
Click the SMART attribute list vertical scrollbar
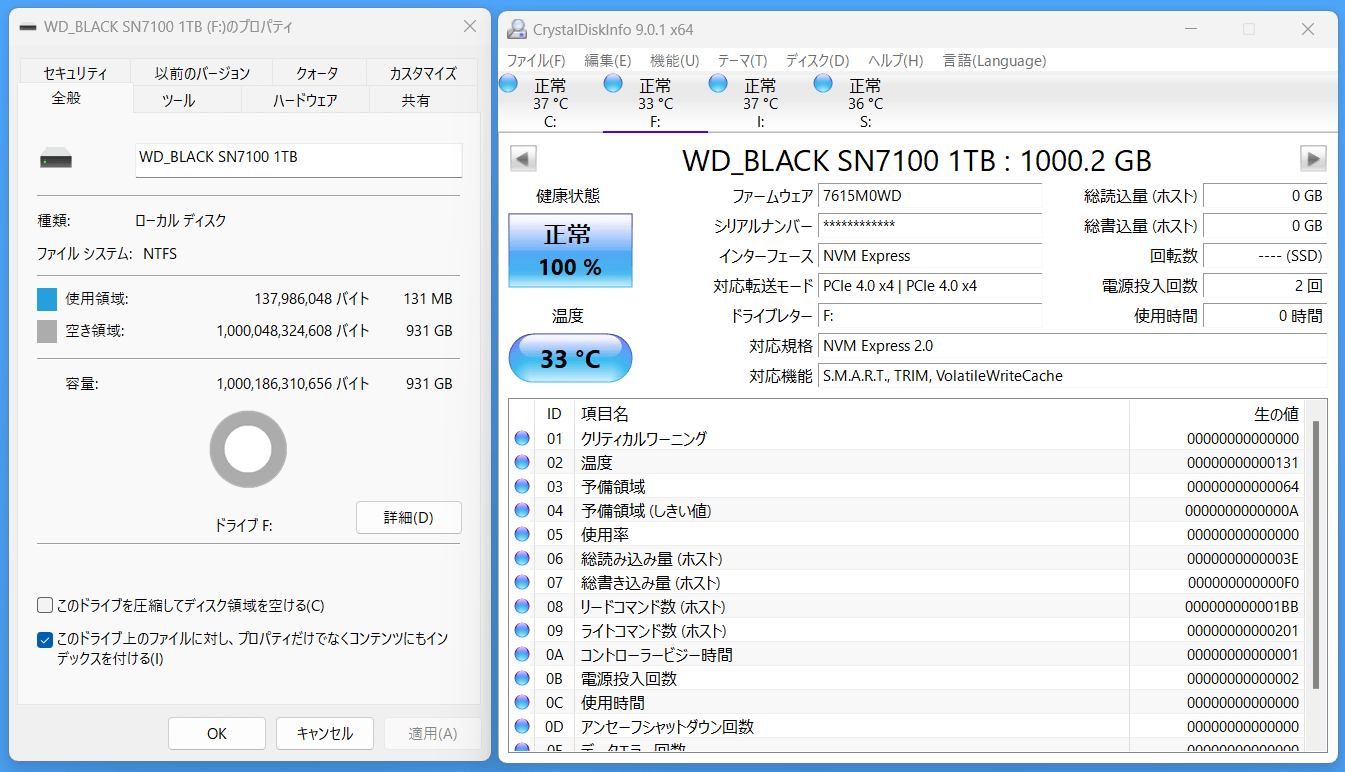[1316, 555]
